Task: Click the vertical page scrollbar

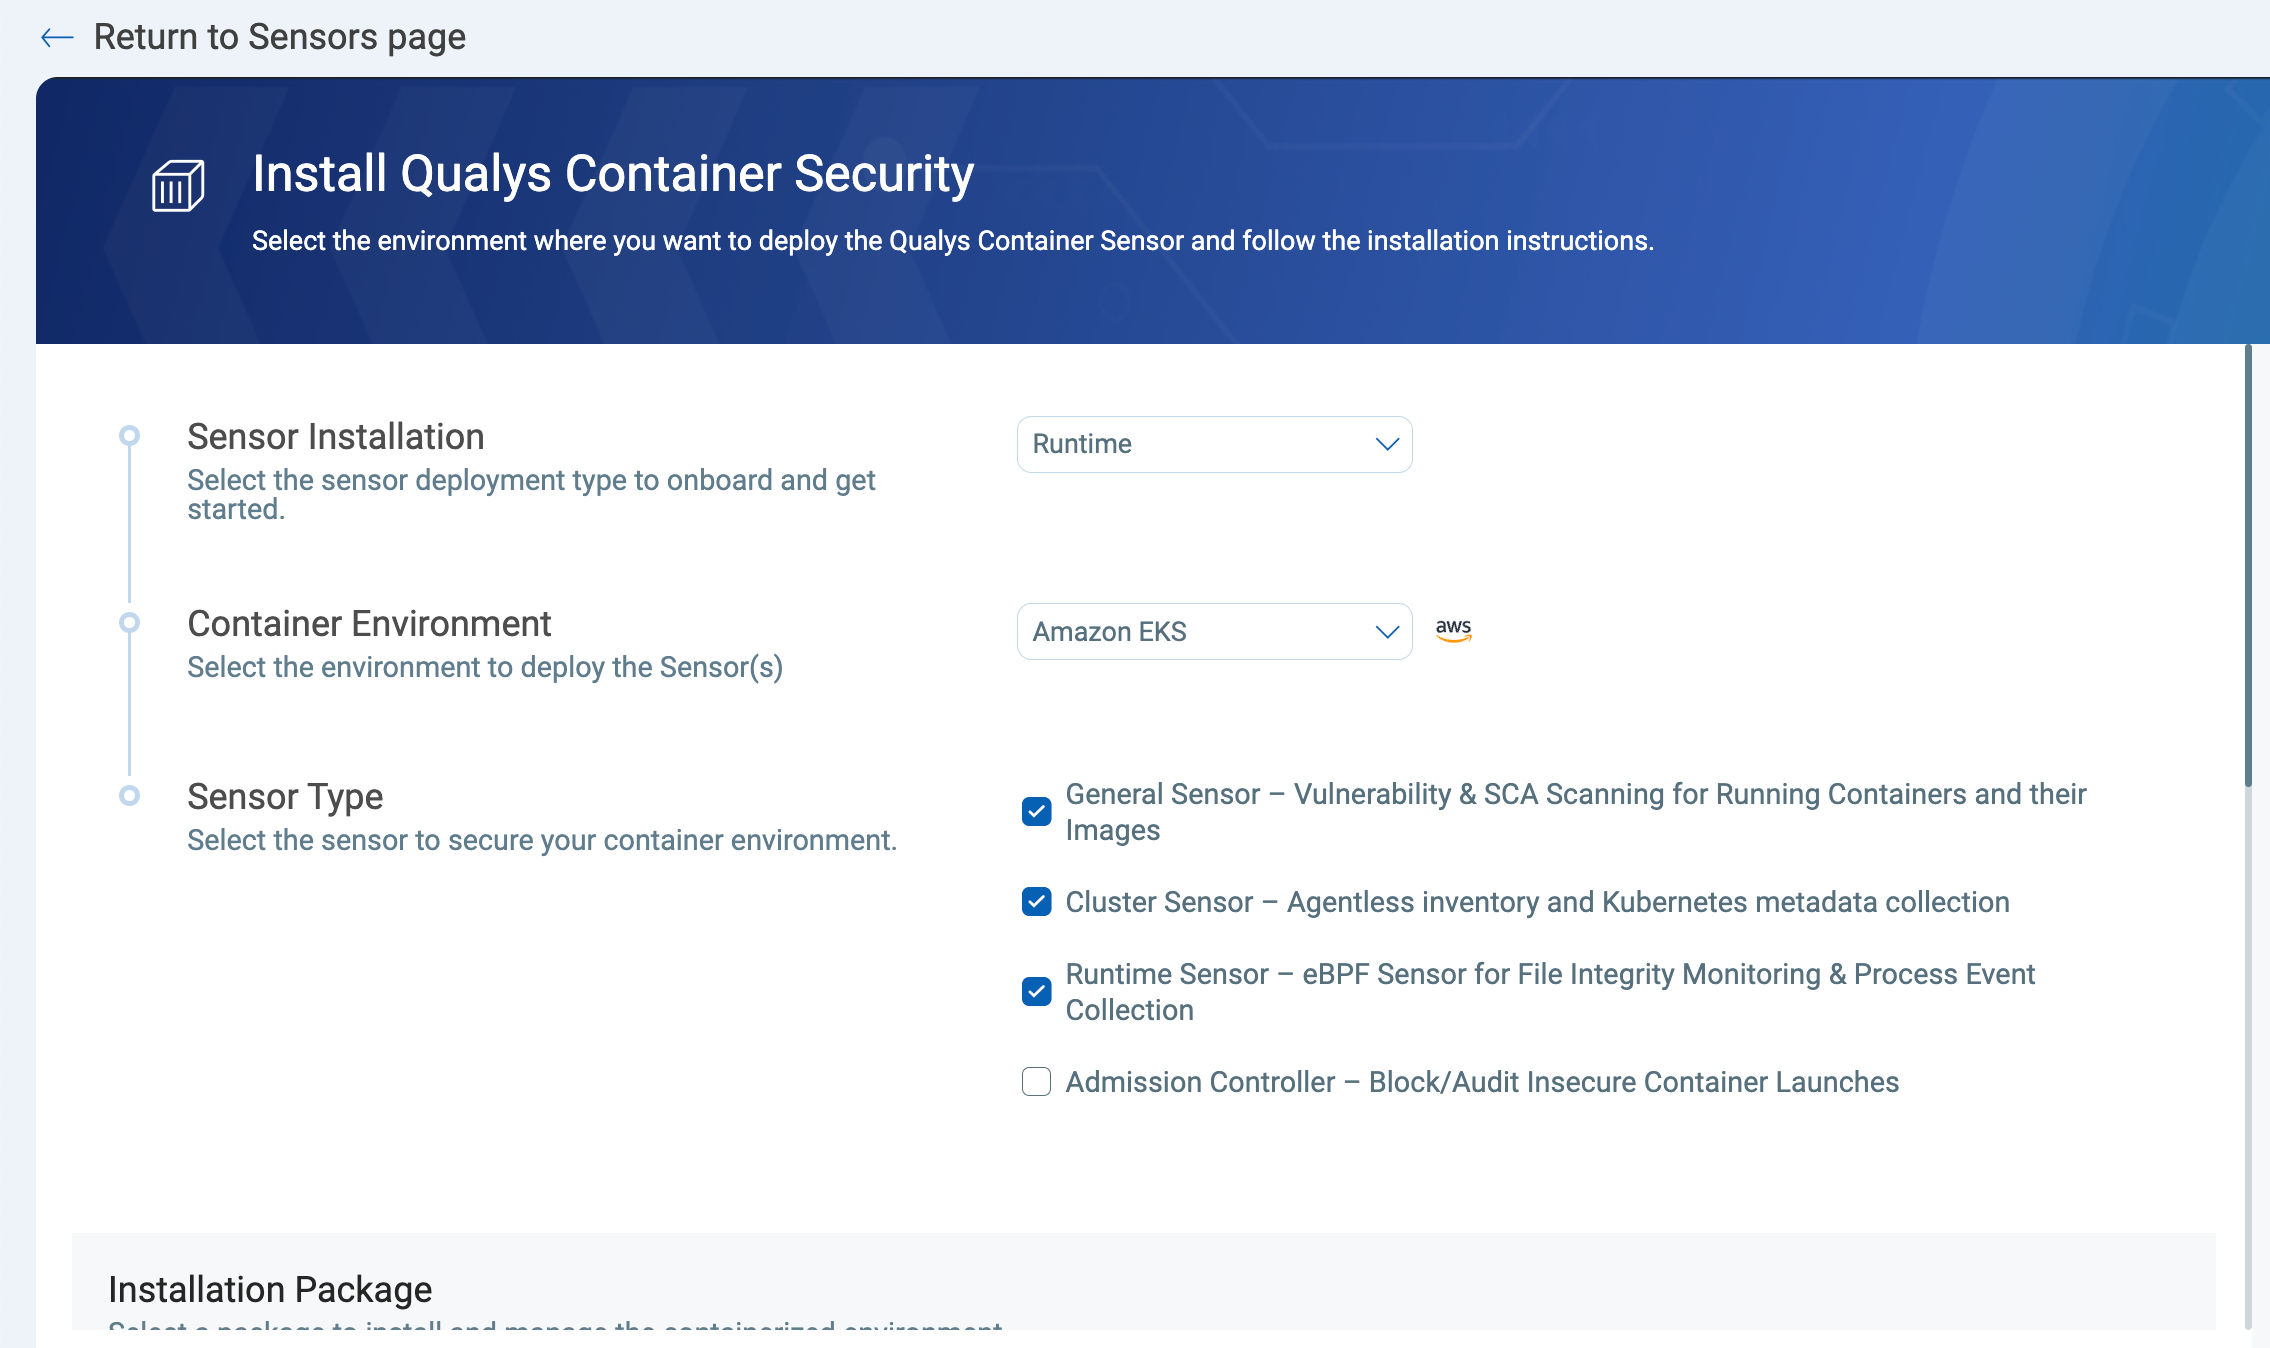Action: click(2248, 565)
